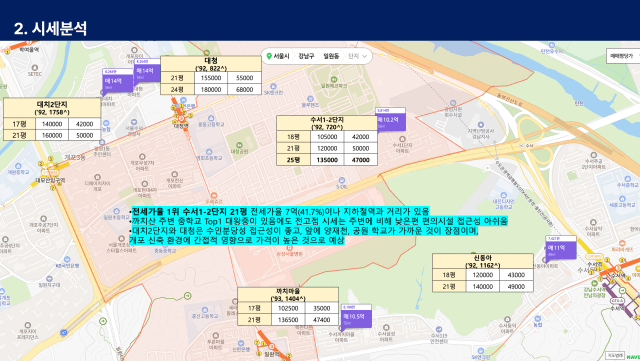Select 일원동 in the region breadcrumb
The height and width of the screenshot is (361, 640).
tap(331, 56)
